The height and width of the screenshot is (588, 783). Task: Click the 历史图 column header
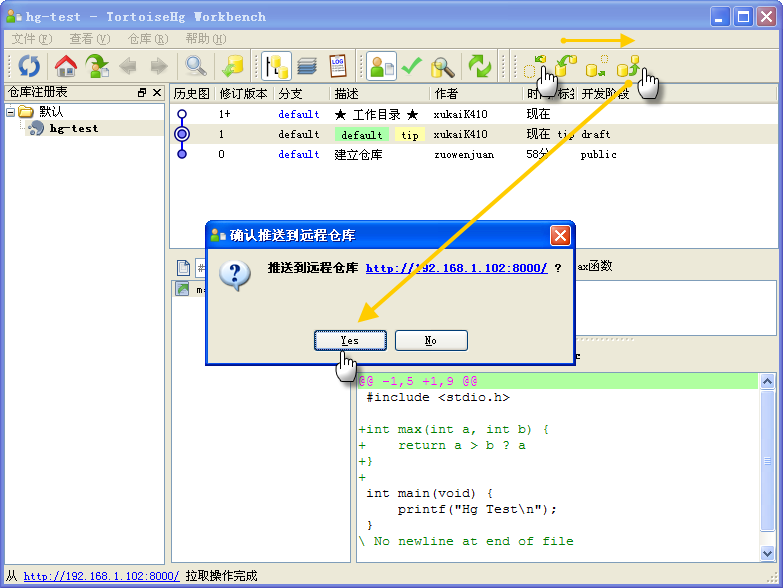(192, 94)
